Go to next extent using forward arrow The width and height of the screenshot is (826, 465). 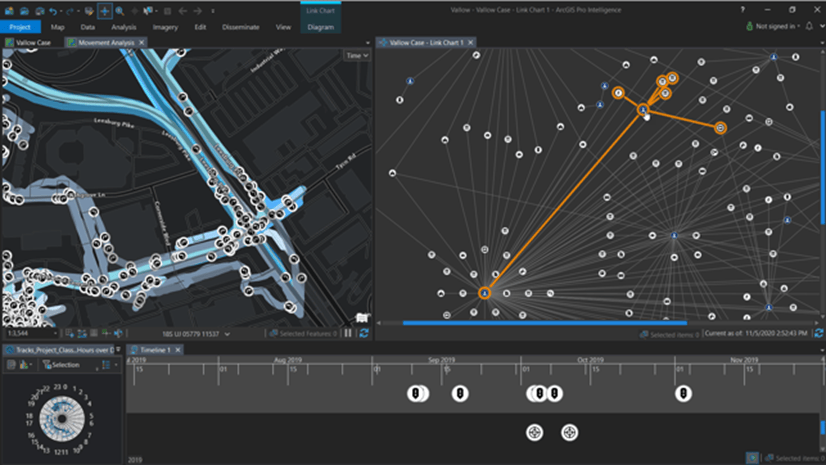[198, 11]
